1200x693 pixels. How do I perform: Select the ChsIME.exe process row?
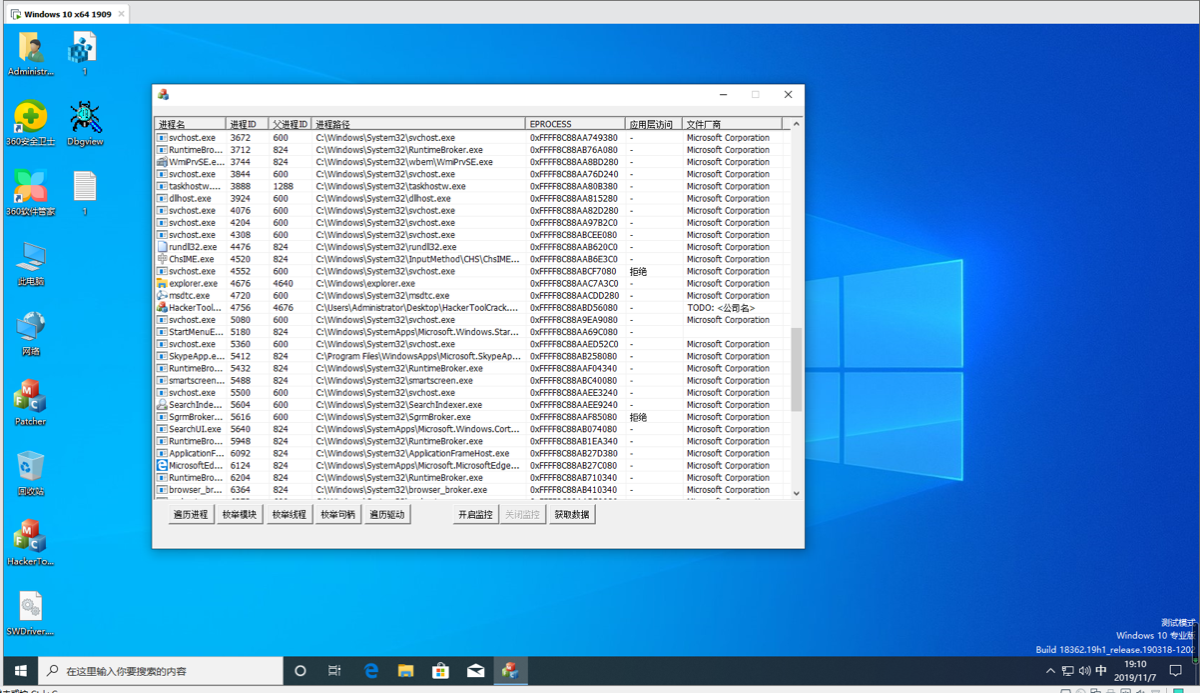(x=472, y=259)
